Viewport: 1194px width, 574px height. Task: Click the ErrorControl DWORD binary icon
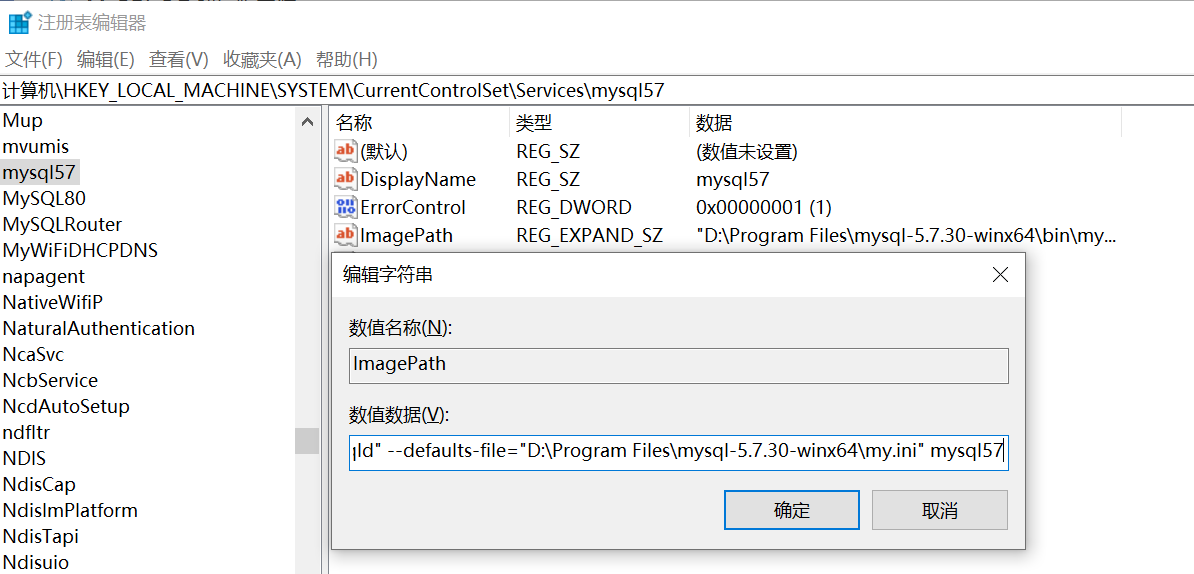point(346,207)
